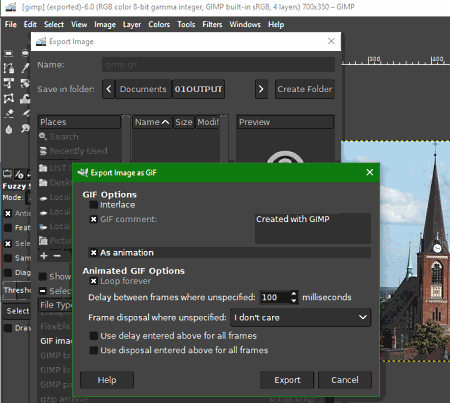450x403 pixels.
Task: Open the Device Status tab icon
Action: tap(19, 174)
